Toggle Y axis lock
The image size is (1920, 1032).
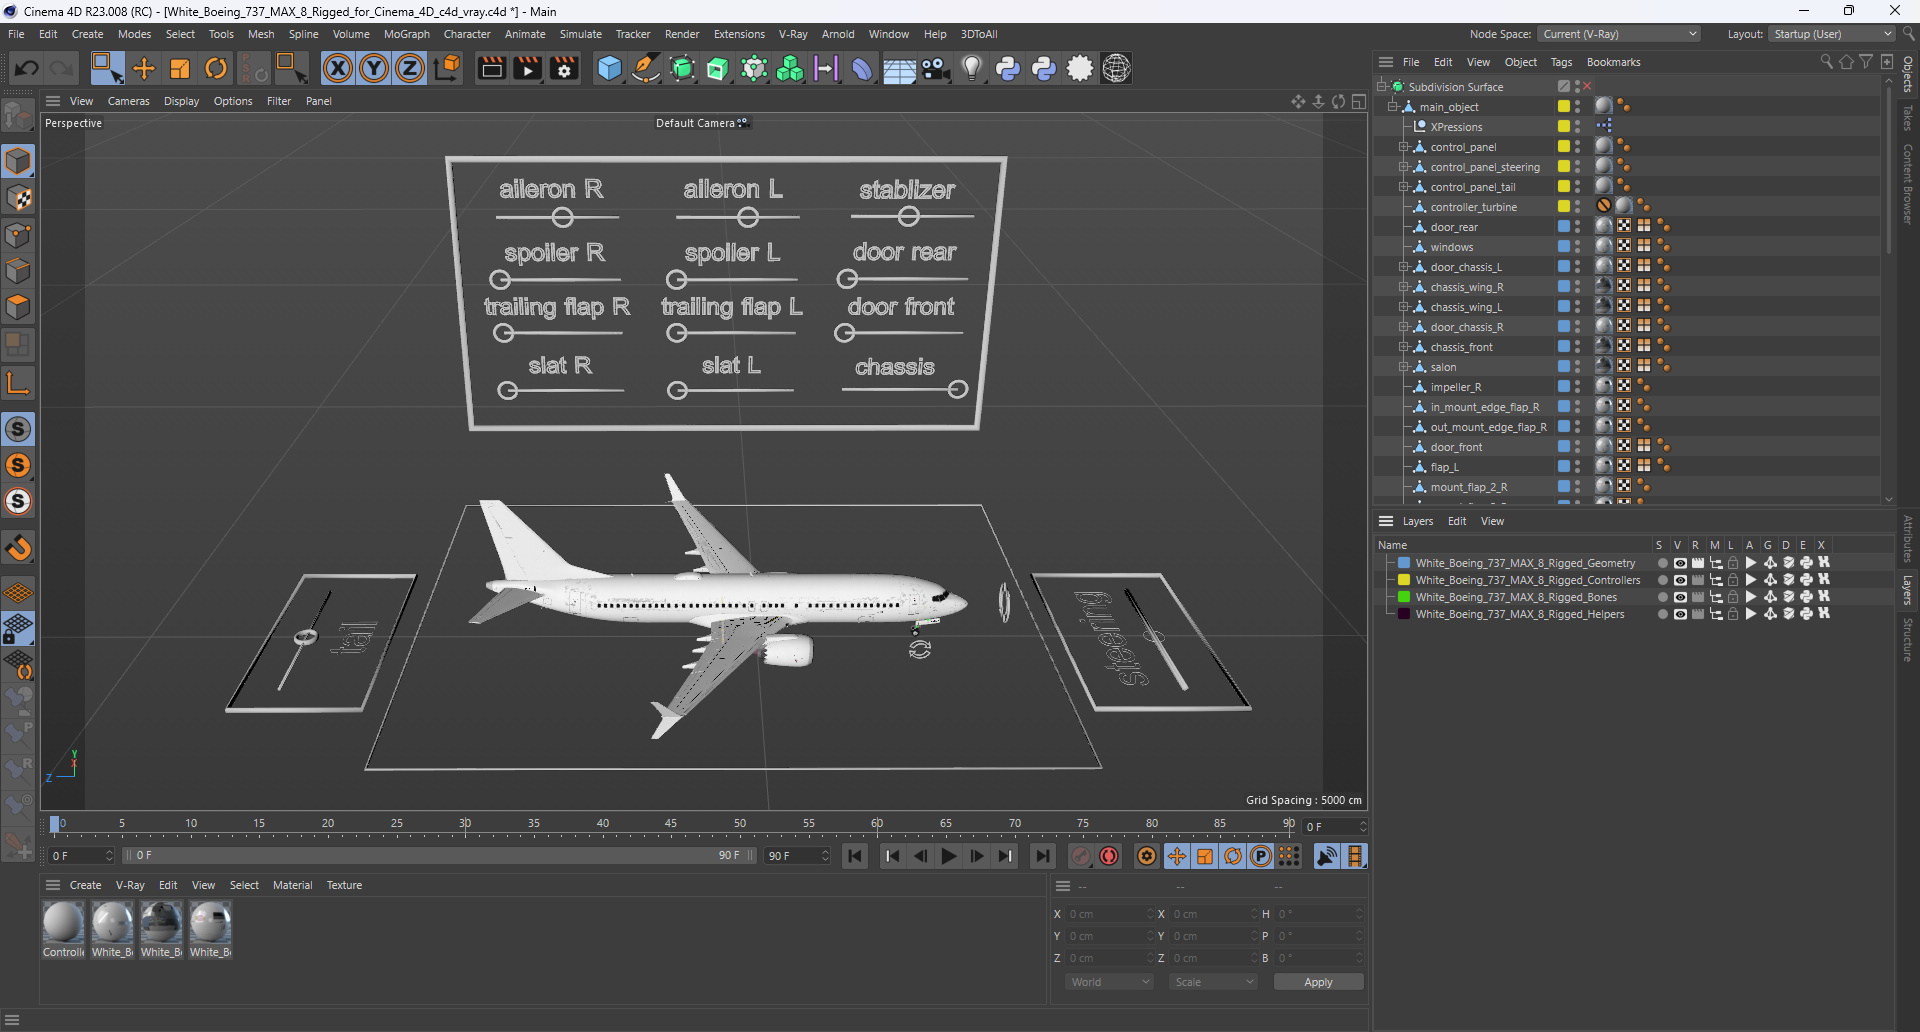pyautogui.click(x=374, y=68)
